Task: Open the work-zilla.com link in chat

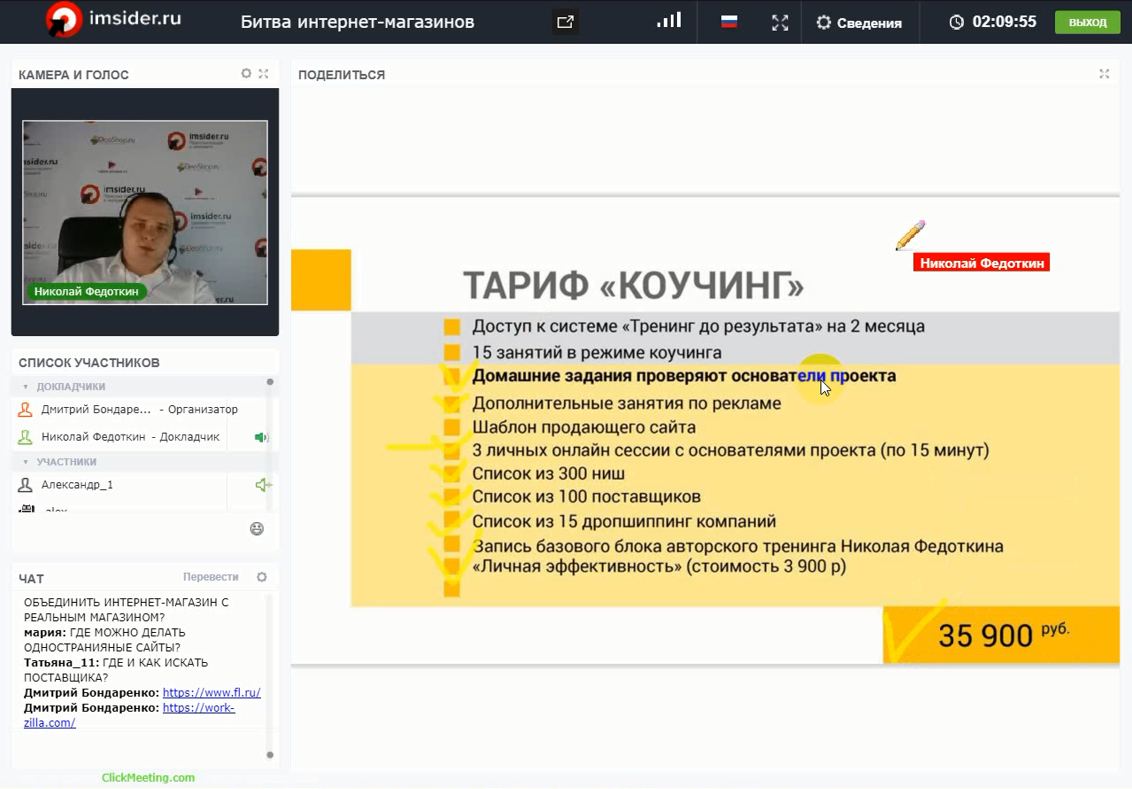Action: click(x=198, y=708)
